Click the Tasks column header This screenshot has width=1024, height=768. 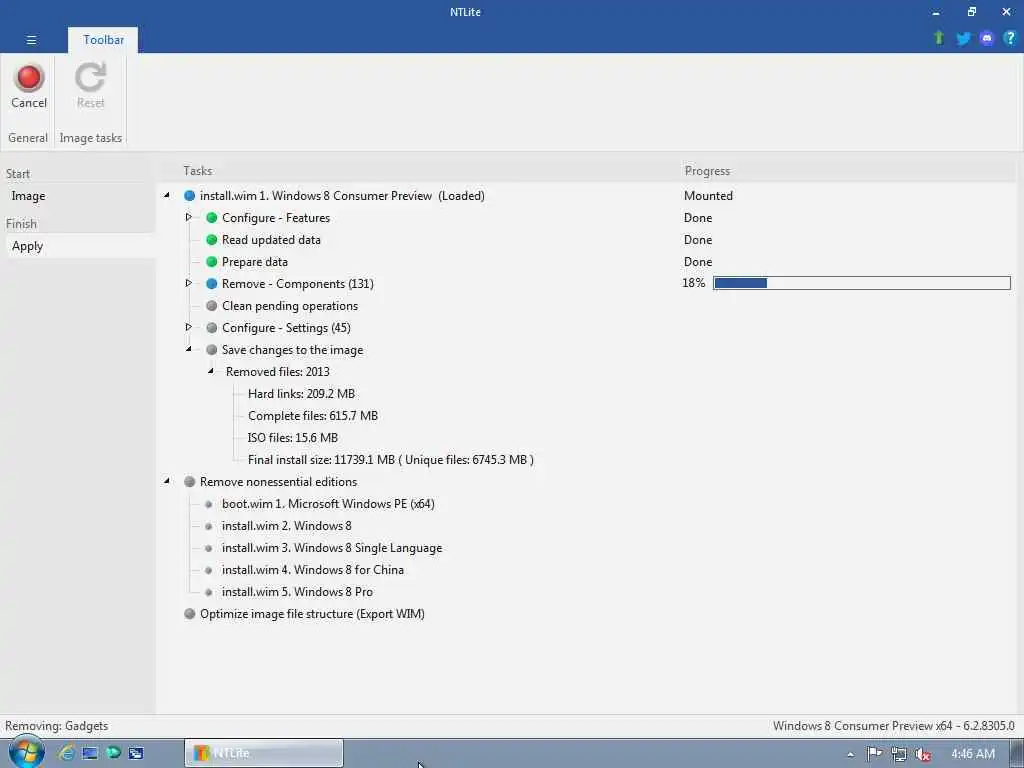pos(197,171)
